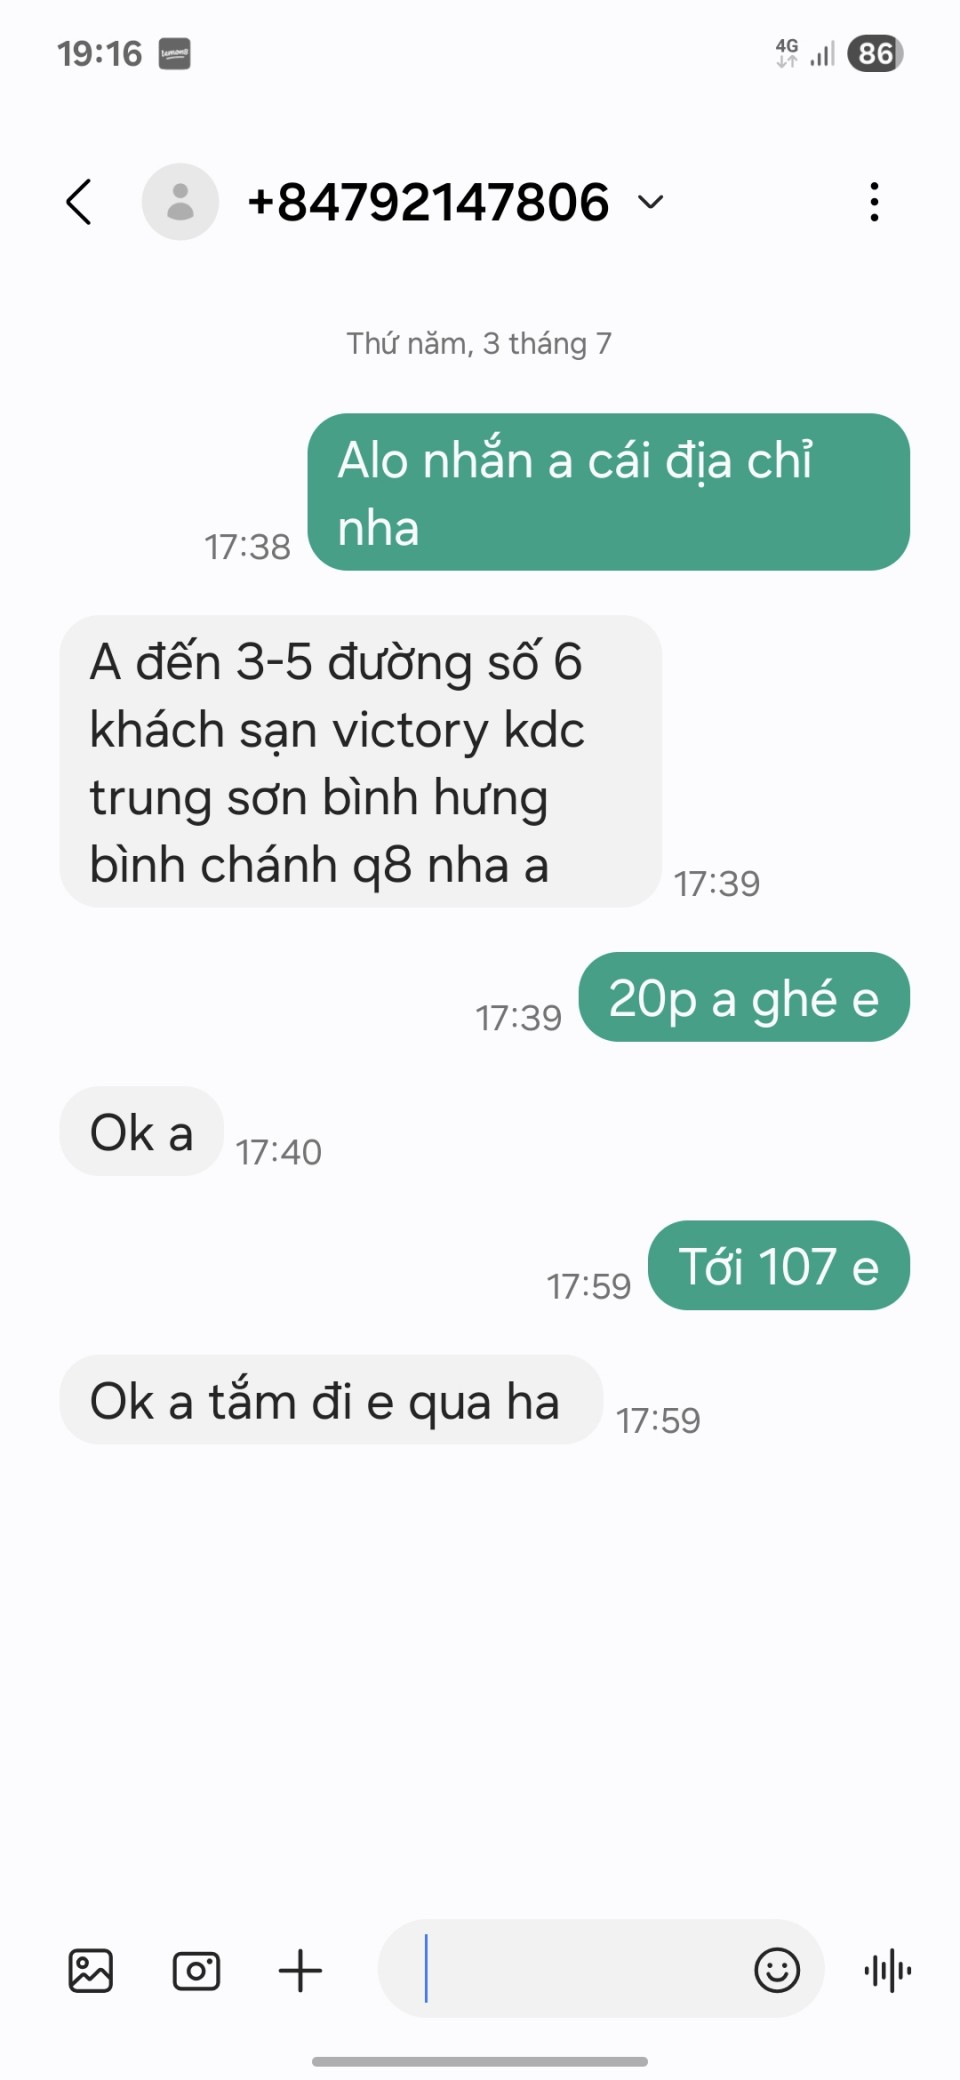Tap the battery indicator in status bar
960x2080 pixels.
tap(875, 53)
